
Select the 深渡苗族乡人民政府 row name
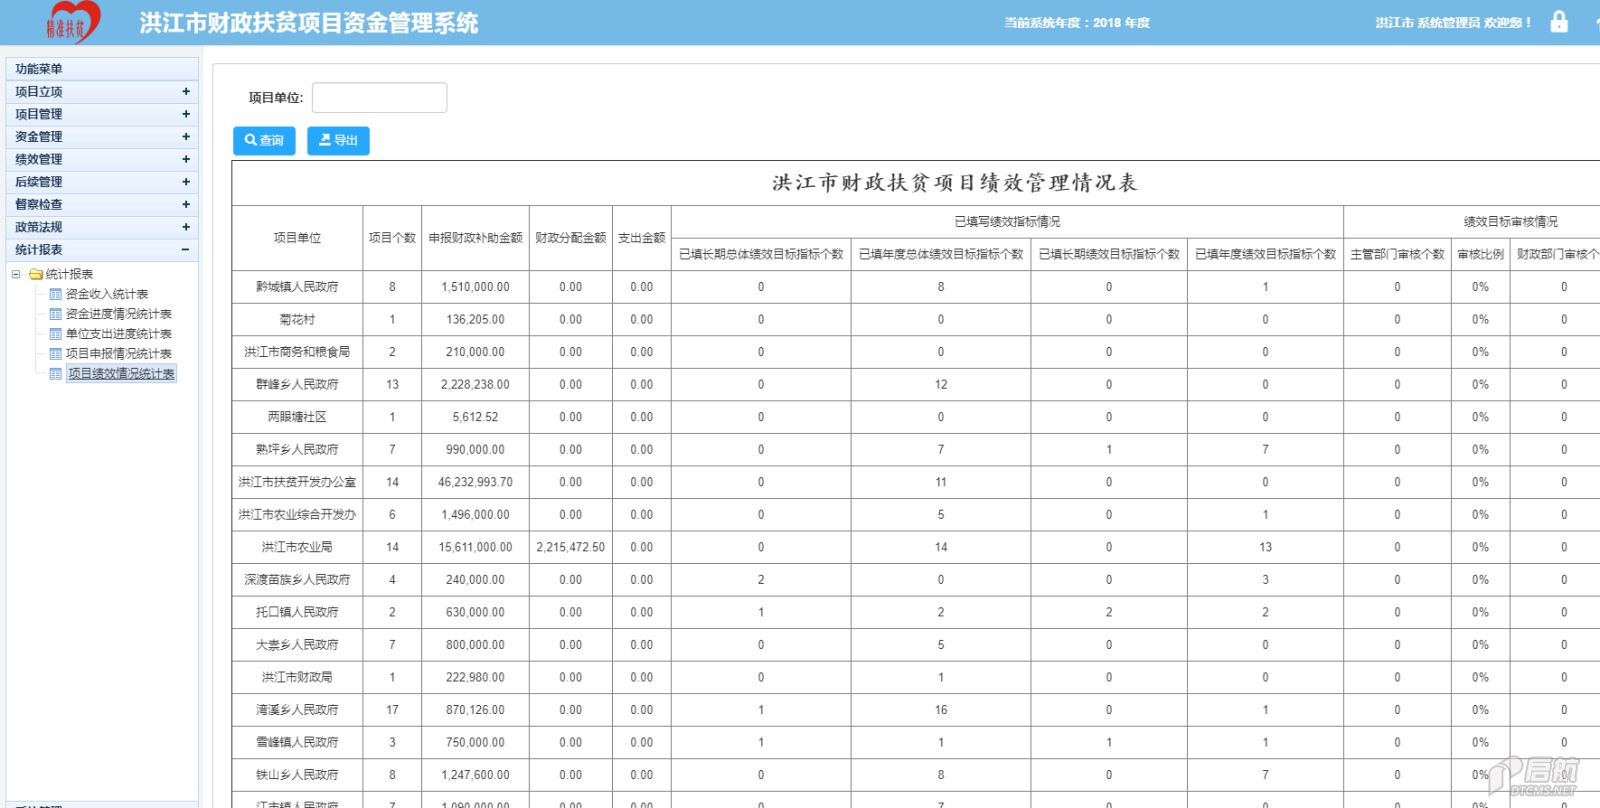(297, 580)
